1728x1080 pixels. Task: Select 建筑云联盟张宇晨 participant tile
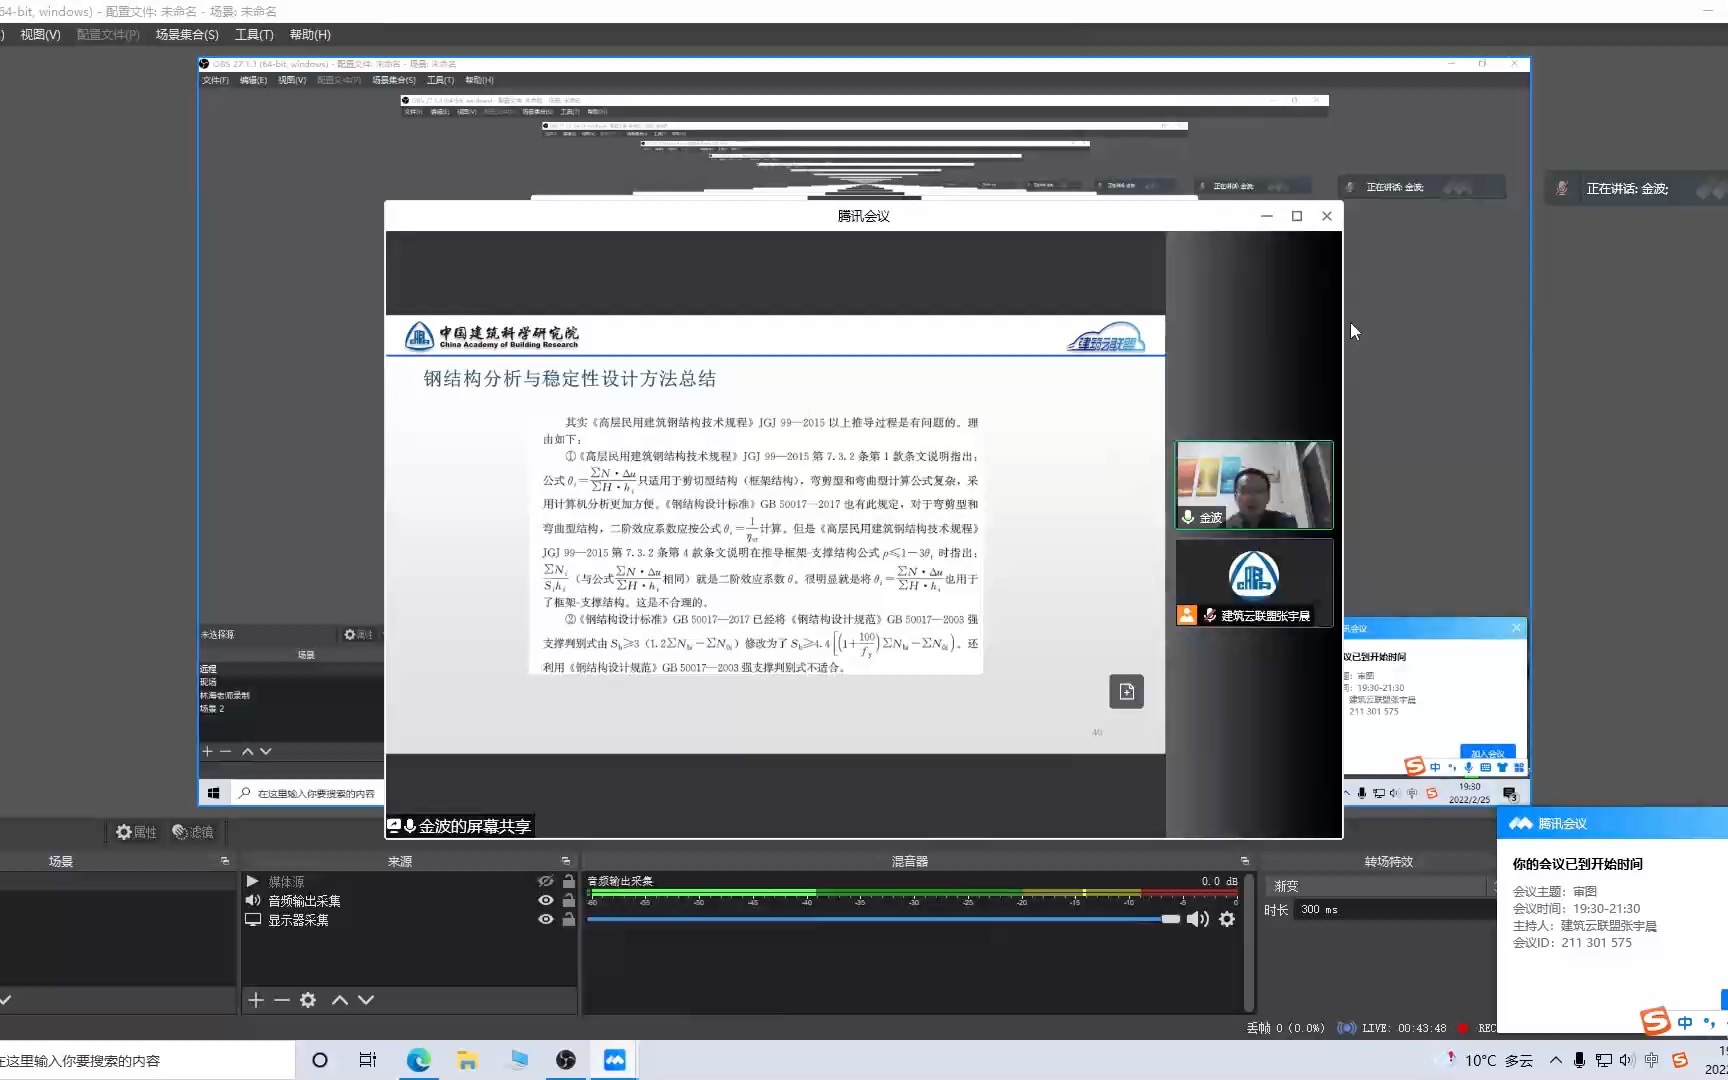[1254, 584]
